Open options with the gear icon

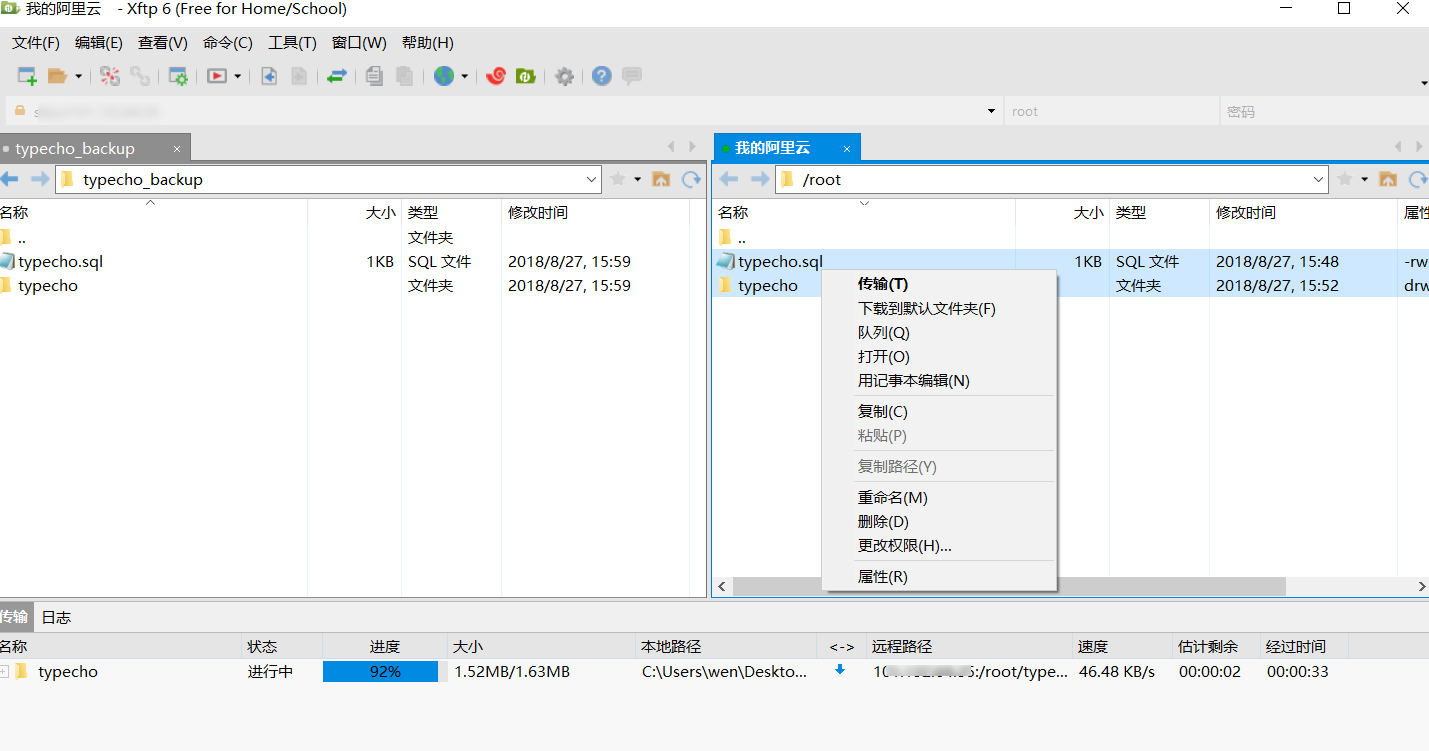point(565,76)
